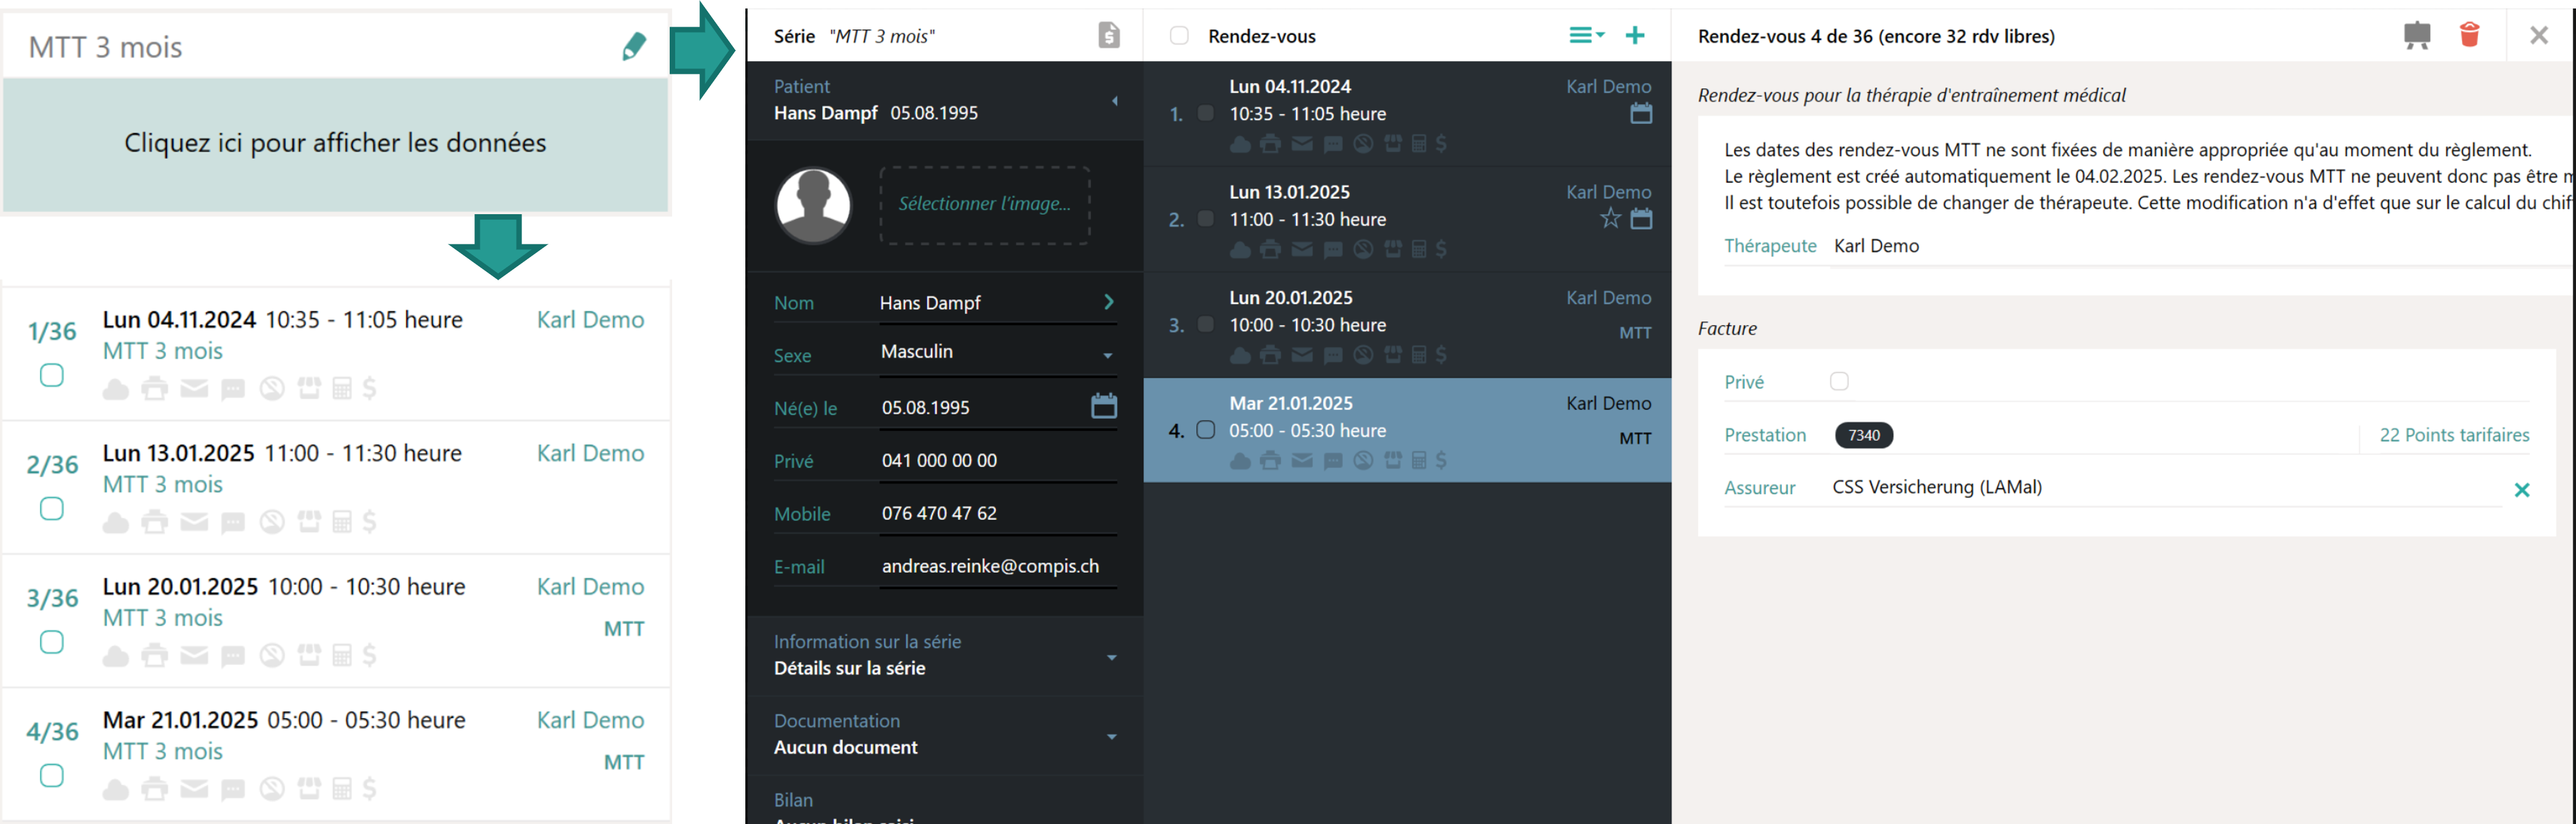This screenshot has height=824, width=2576.
Task: Open the Sexe dropdown showing Masculin
Action: tap(997, 352)
